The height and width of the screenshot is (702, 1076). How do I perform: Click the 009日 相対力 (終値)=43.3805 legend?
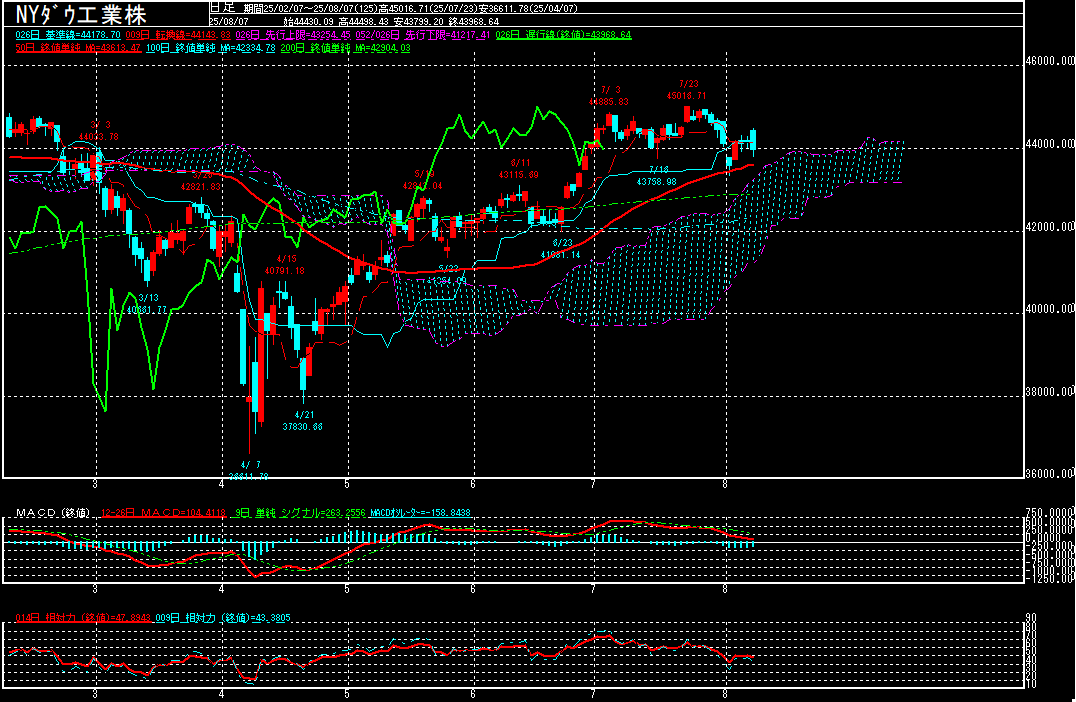(223, 618)
